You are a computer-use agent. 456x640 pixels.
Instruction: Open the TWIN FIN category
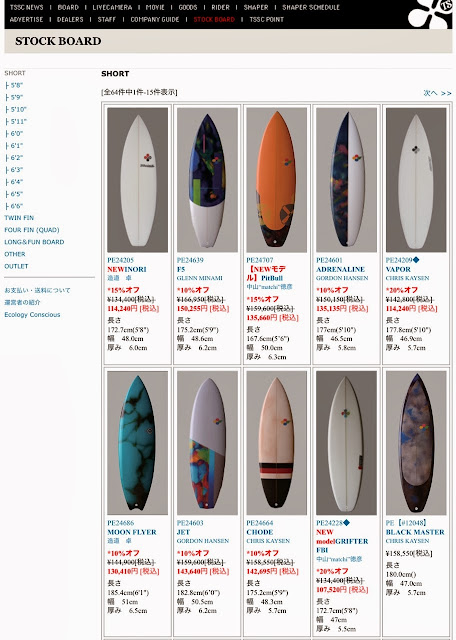pos(19,218)
